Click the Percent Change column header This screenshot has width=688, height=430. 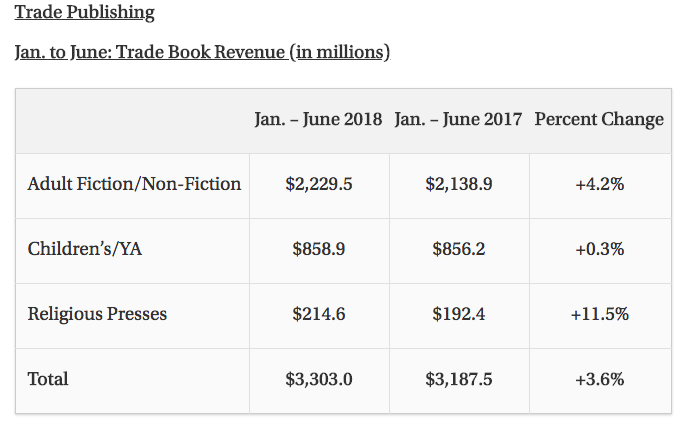pyautogui.click(x=599, y=119)
